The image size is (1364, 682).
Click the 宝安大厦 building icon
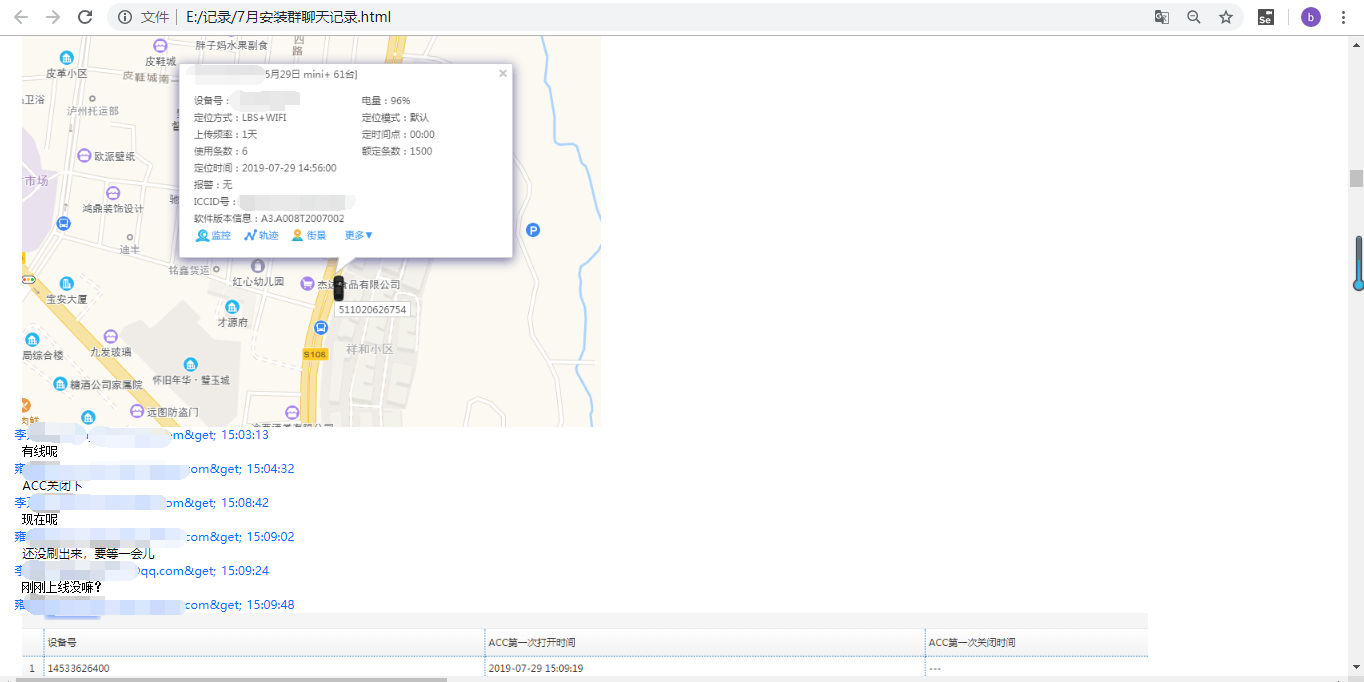click(x=66, y=284)
